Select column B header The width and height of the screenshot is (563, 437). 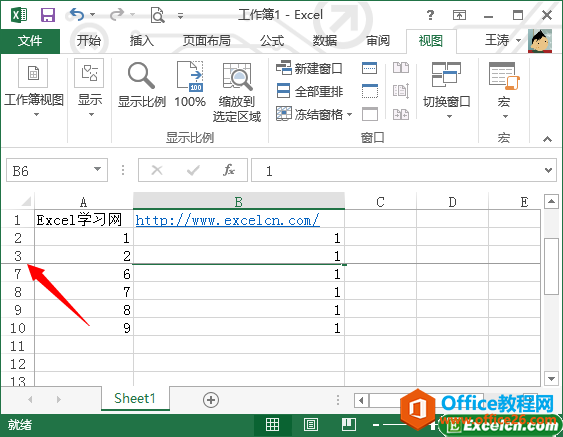point(239,201)
